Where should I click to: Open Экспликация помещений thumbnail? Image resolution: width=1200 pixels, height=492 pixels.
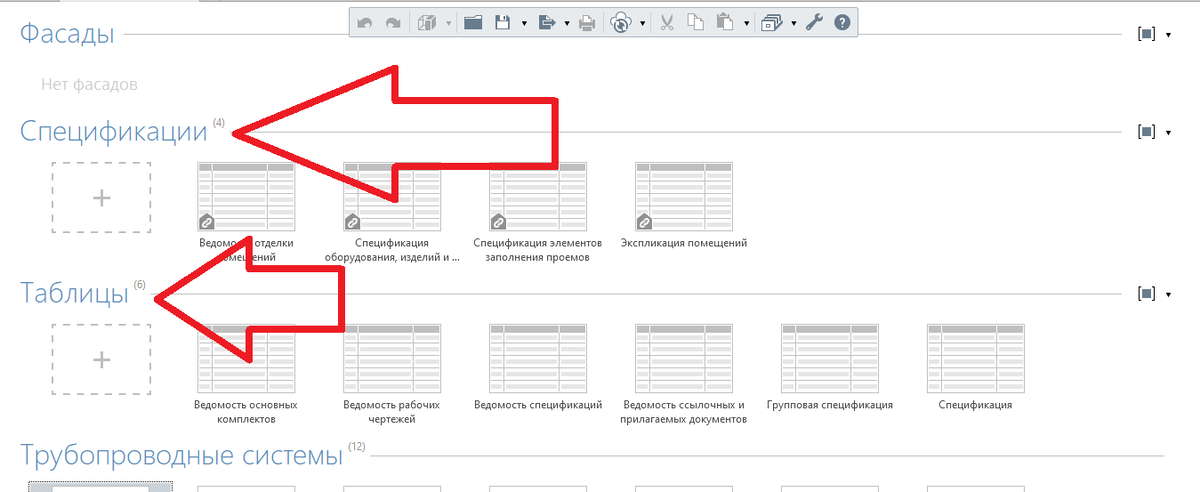685,197
